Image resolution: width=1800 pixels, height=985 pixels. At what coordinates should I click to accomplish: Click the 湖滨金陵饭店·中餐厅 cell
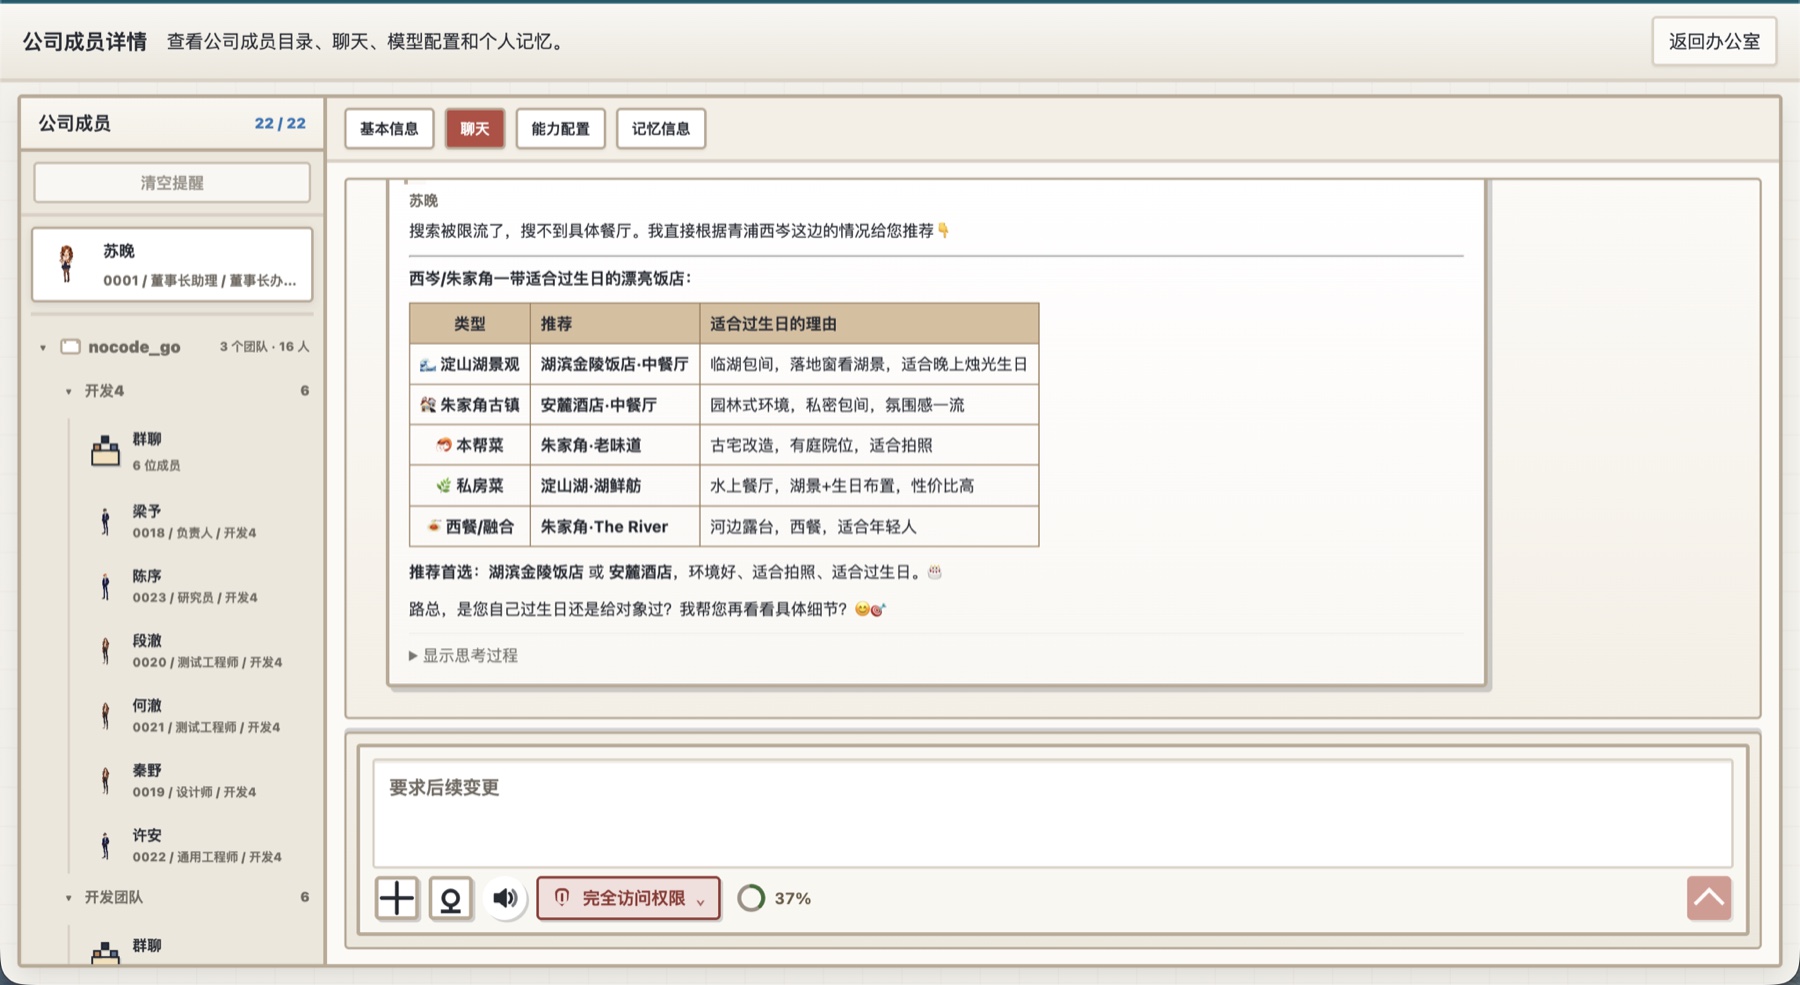point(614,365)
